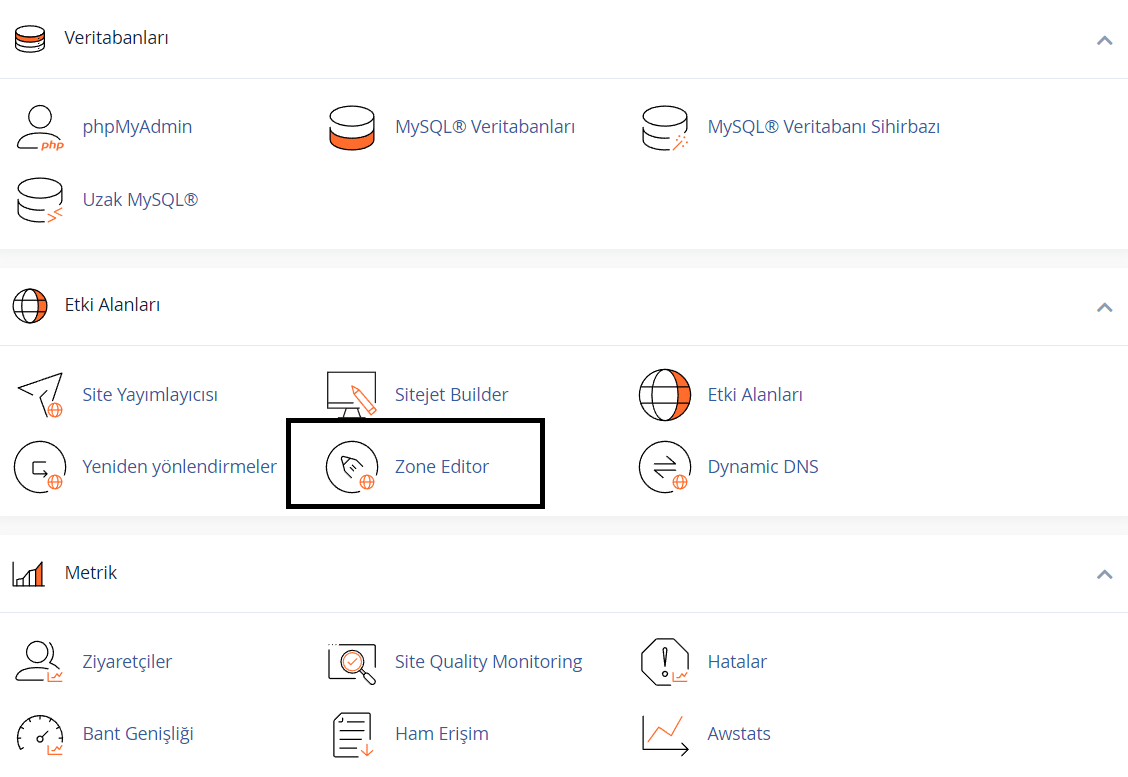Open the Site Quality Monitoring magnifier icon
This screenshot has height=777, width=1128.
click(x=352, y=662)
